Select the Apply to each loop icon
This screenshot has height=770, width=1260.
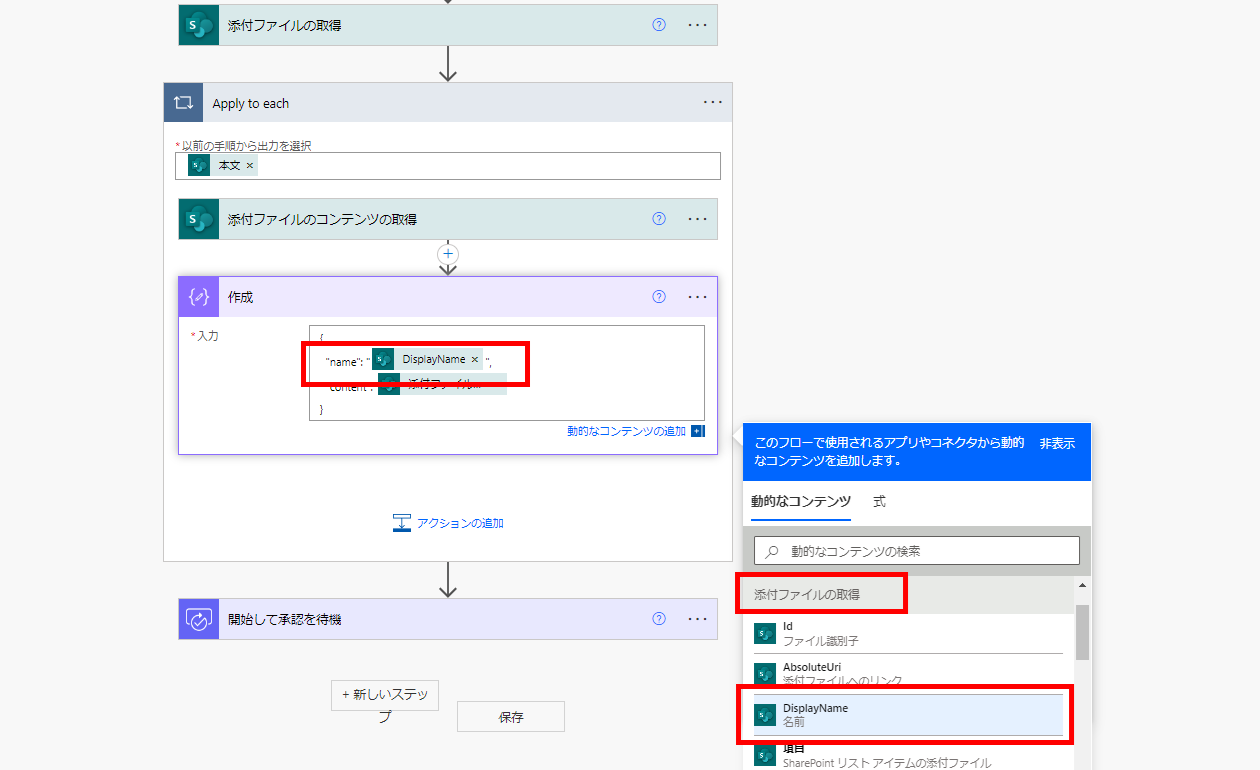click(183, 102)
